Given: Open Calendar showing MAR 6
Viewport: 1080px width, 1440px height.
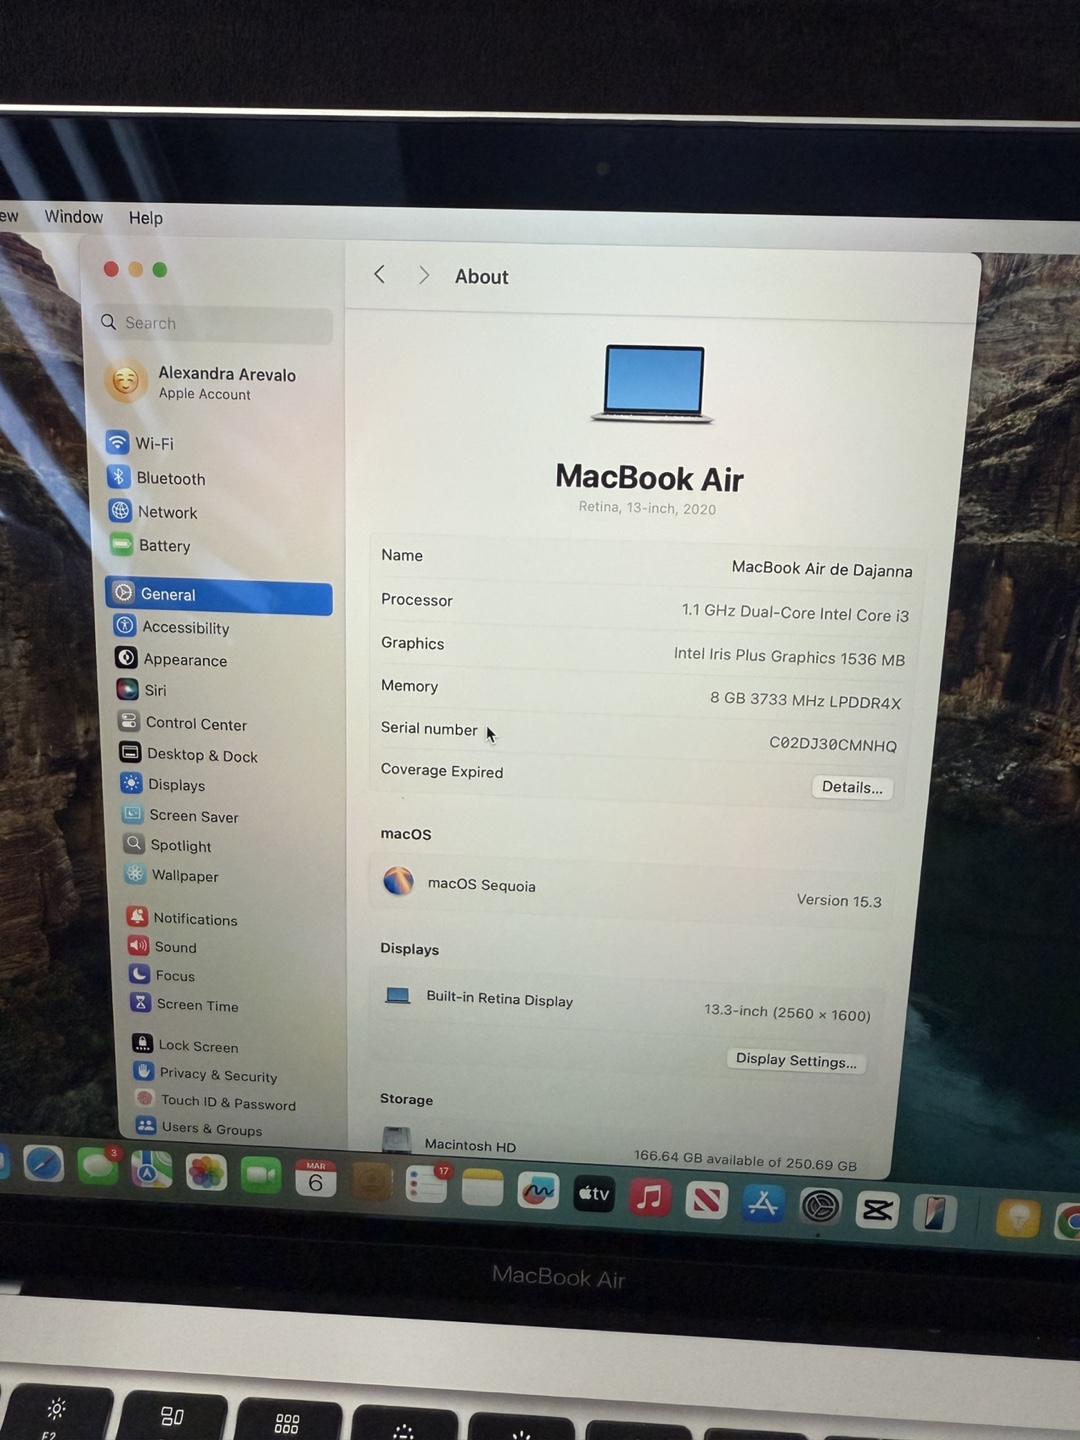Looking at the screenshot, I should (315, 1178).
